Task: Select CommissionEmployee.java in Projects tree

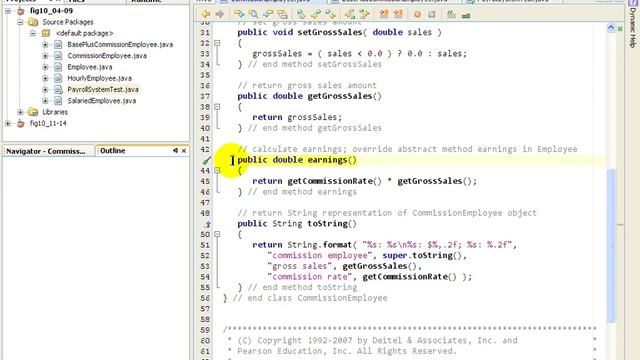Action: click(107, 56)
